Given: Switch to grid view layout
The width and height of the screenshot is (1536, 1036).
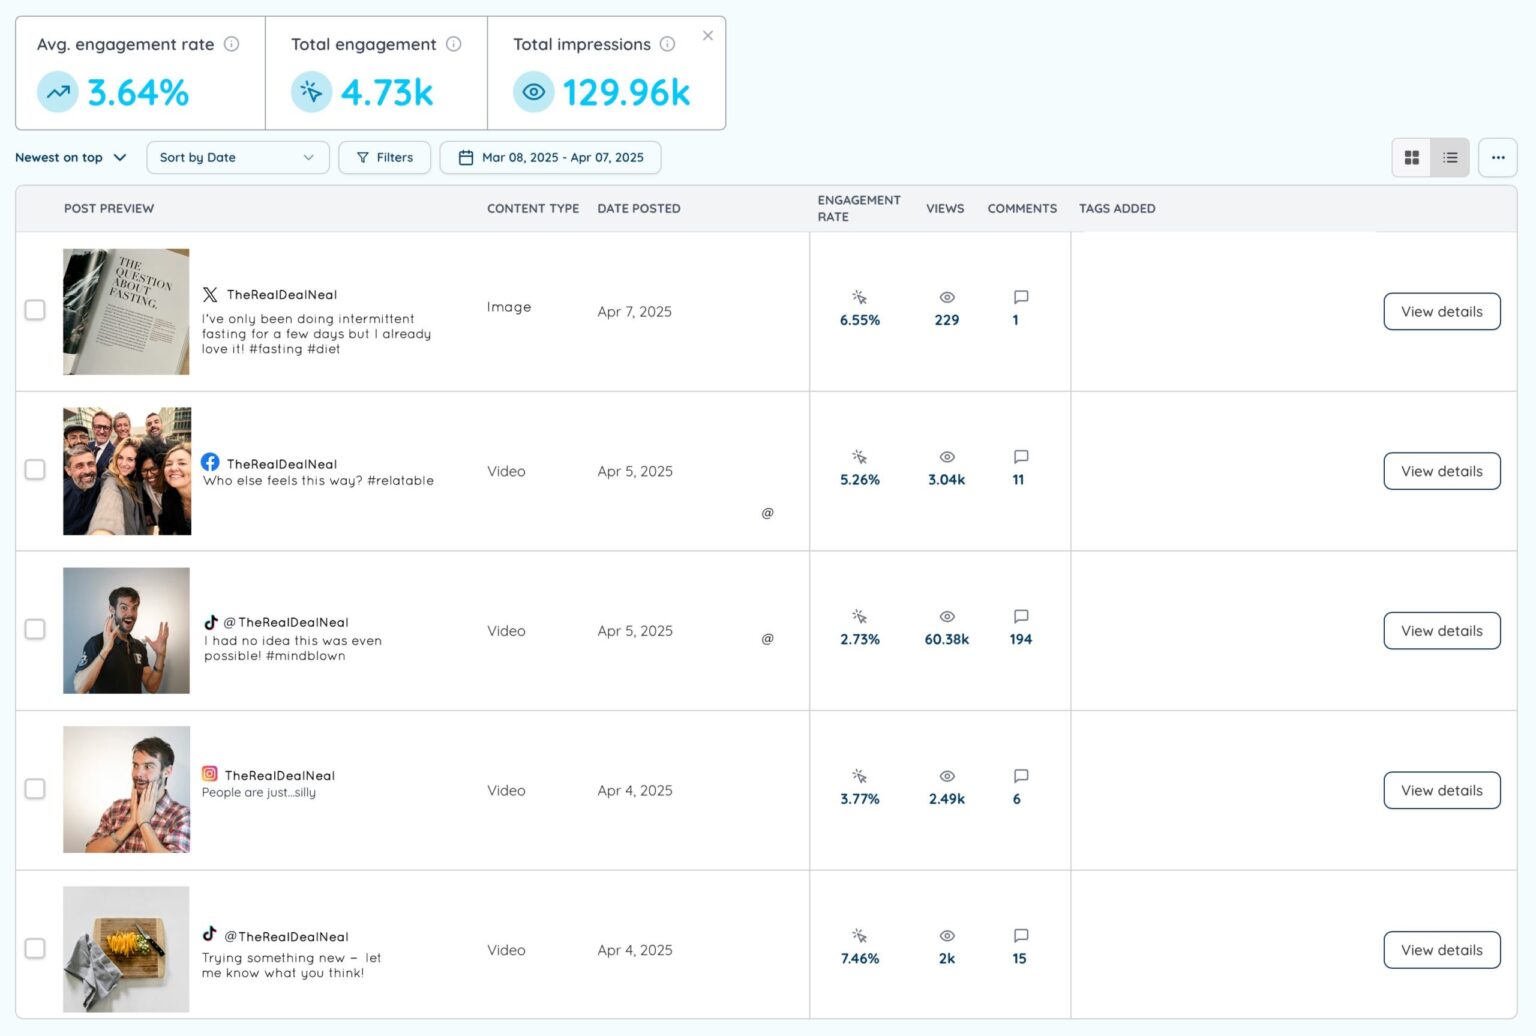Looking at the screenshot, I should [x=1411, y=158].
